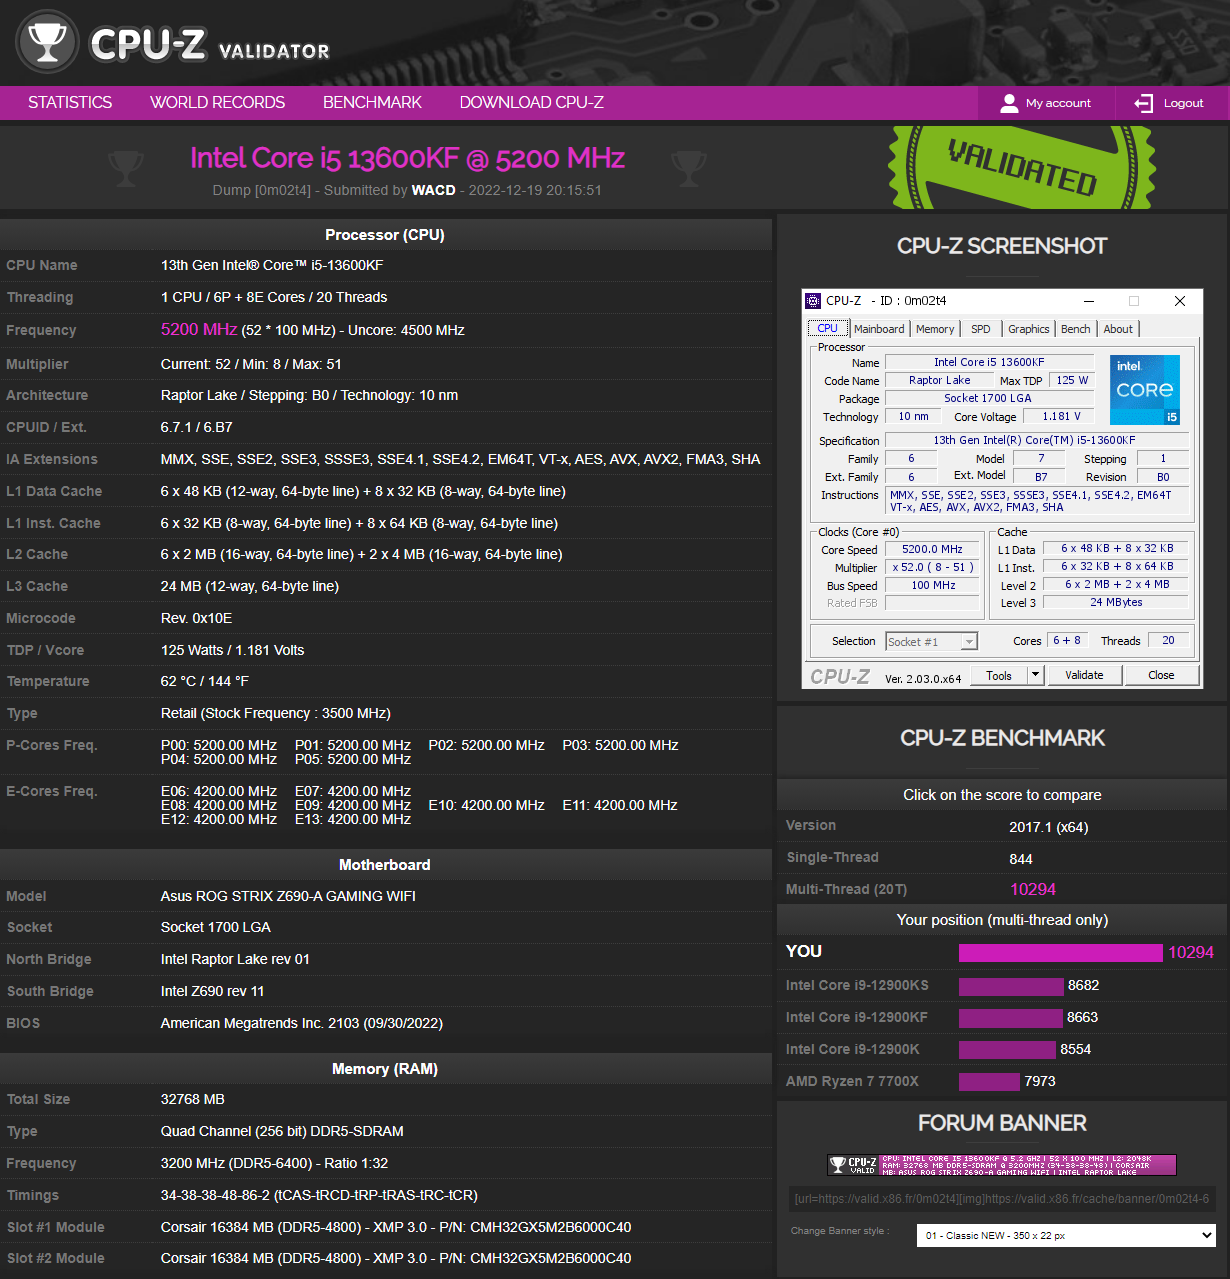
Task: Click the Validate button
Action: click(x=1084, y=675)
